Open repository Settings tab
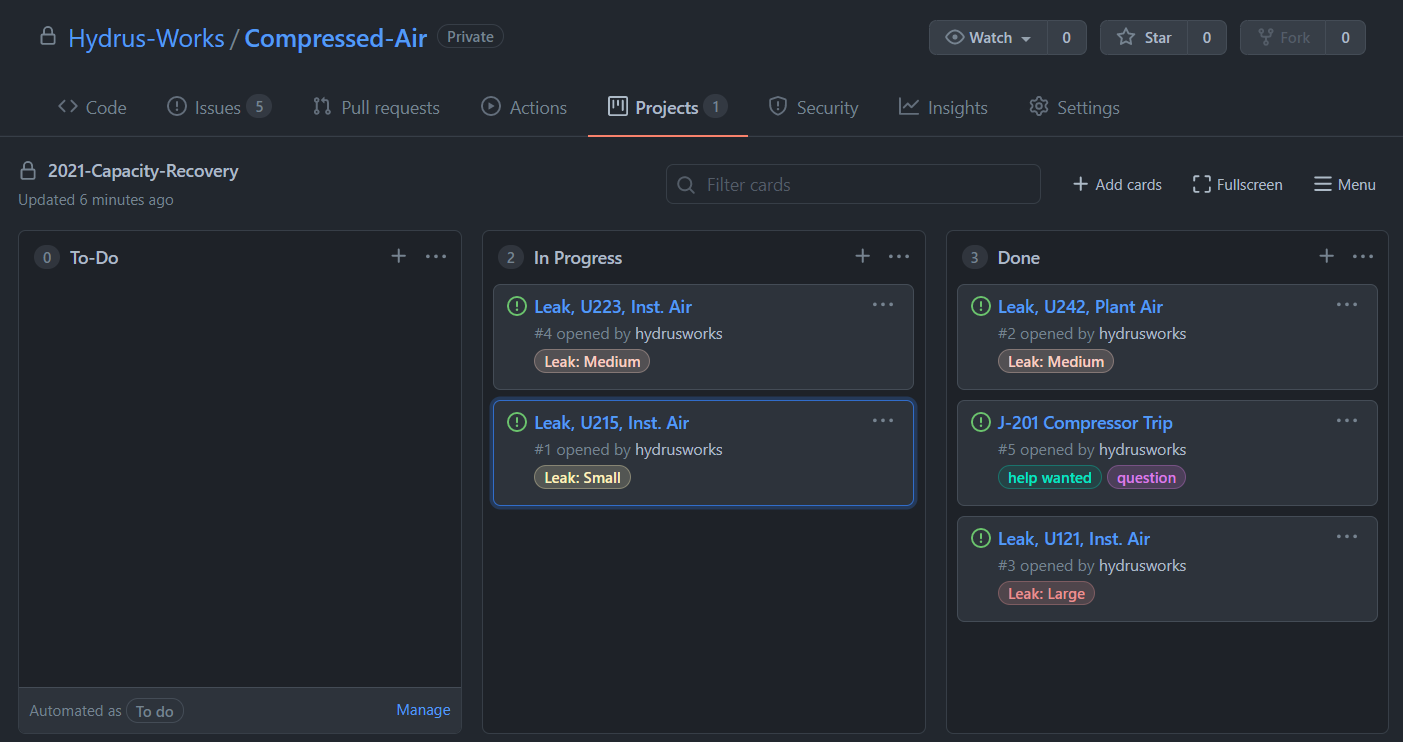Image resolution: width=1403 pixels, height=742 pixels. [x=1074, y=107]
